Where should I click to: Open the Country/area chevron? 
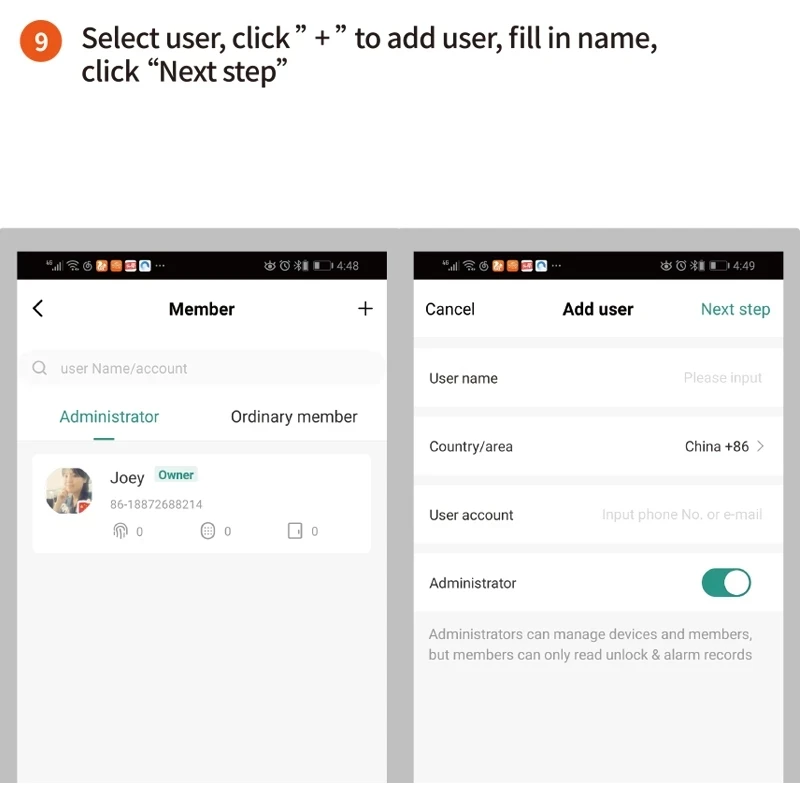coord(760,446)
